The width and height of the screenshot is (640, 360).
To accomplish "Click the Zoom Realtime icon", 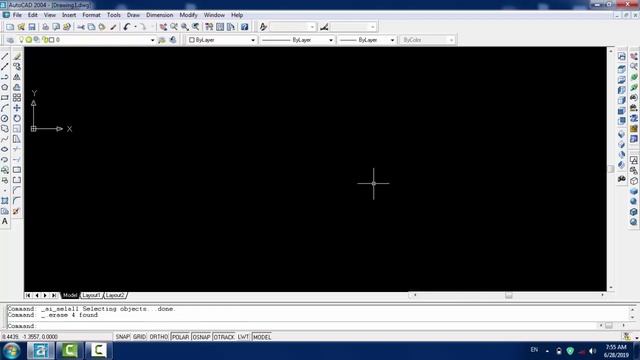I will pyautogui.click(x=174, y=27).
